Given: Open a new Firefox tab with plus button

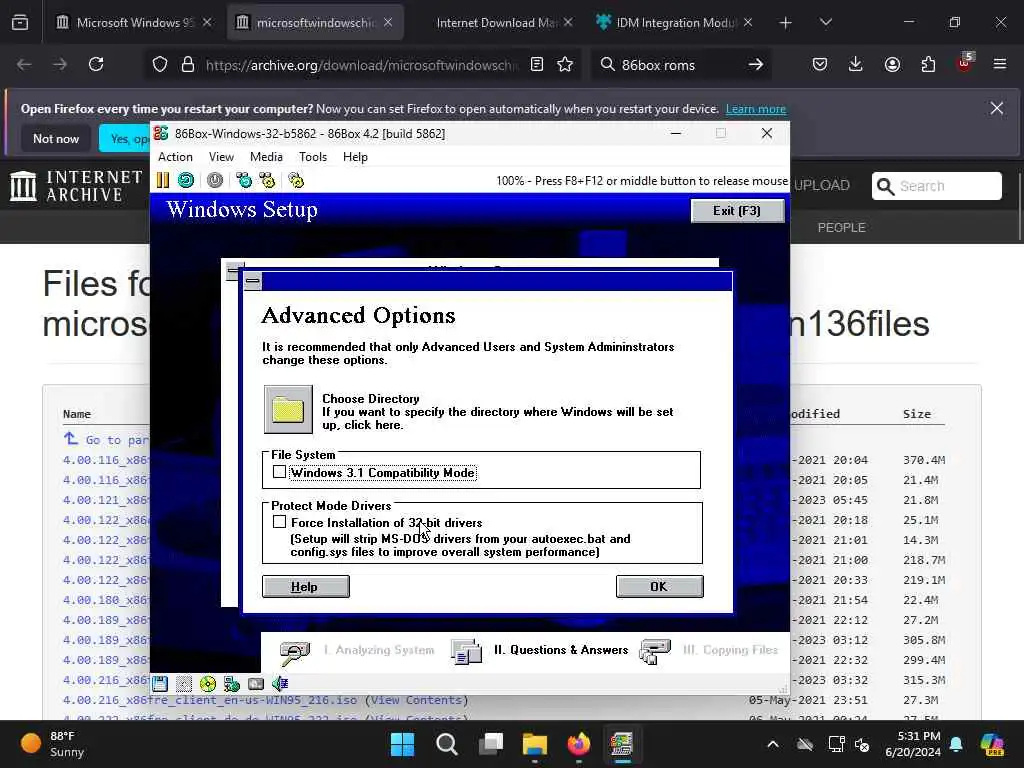Looking at the screenshot, I should coord(785,23).
